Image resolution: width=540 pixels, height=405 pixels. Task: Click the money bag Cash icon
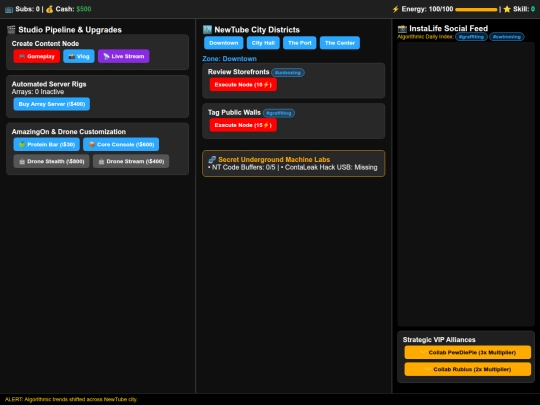pyautogui.click(x=50, y=9)
